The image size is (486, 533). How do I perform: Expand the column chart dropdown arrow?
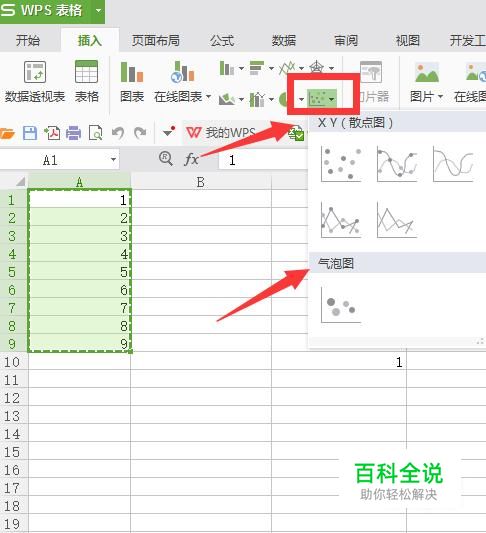pos(241,68)
